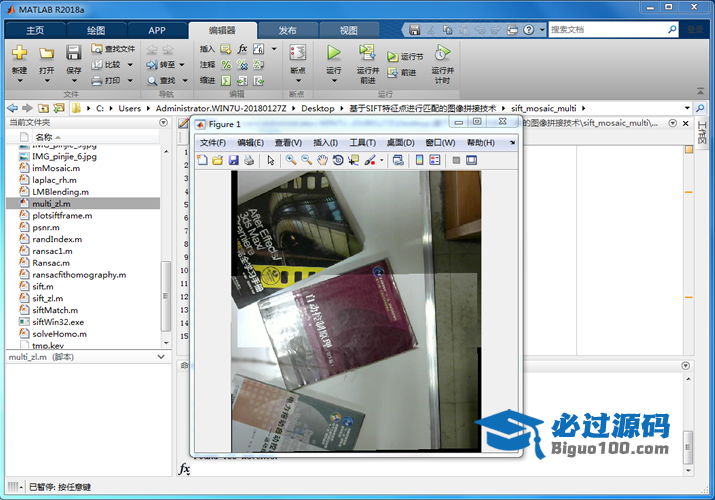Select ransacfithomography.m in the folder list

[x=79, y=274]
